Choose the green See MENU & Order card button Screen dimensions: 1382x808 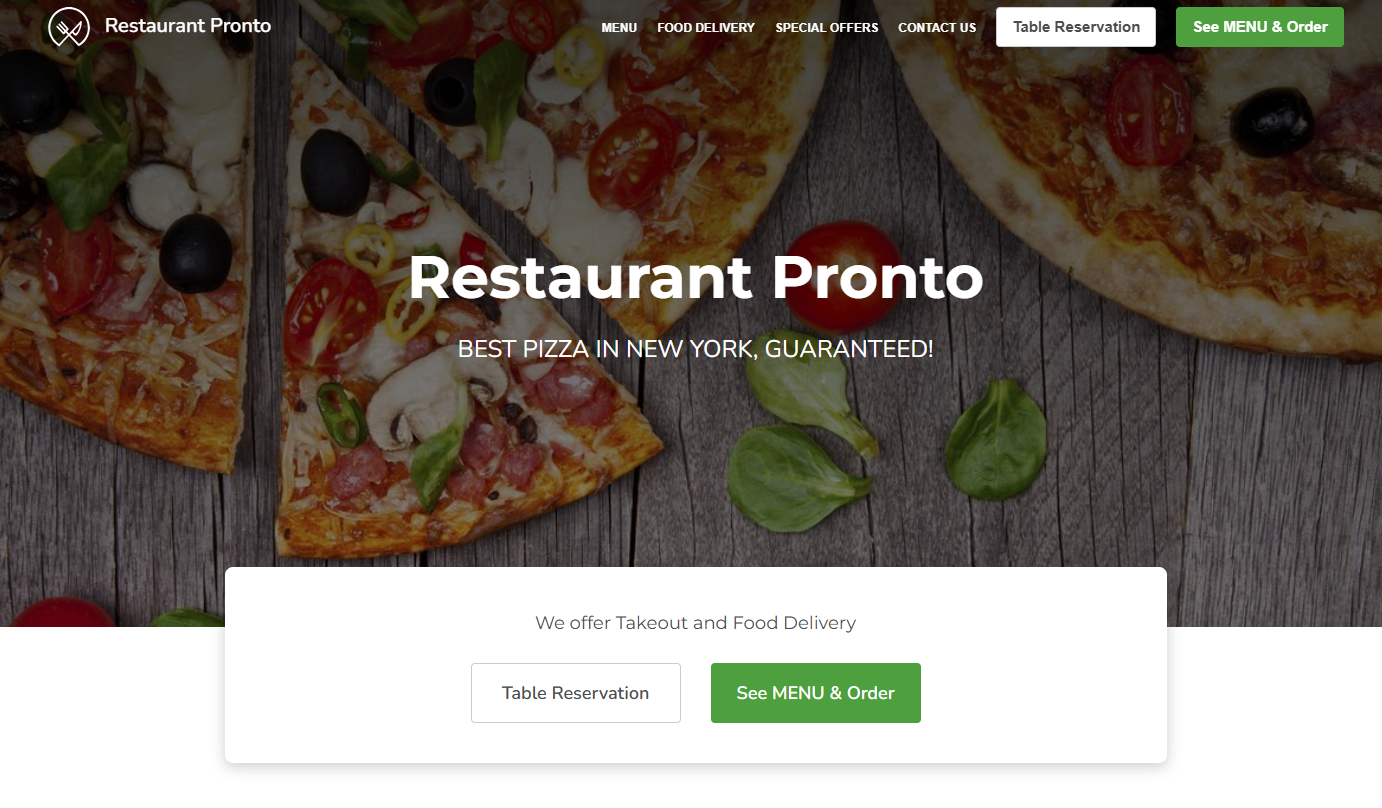click(x=816, y=693)
